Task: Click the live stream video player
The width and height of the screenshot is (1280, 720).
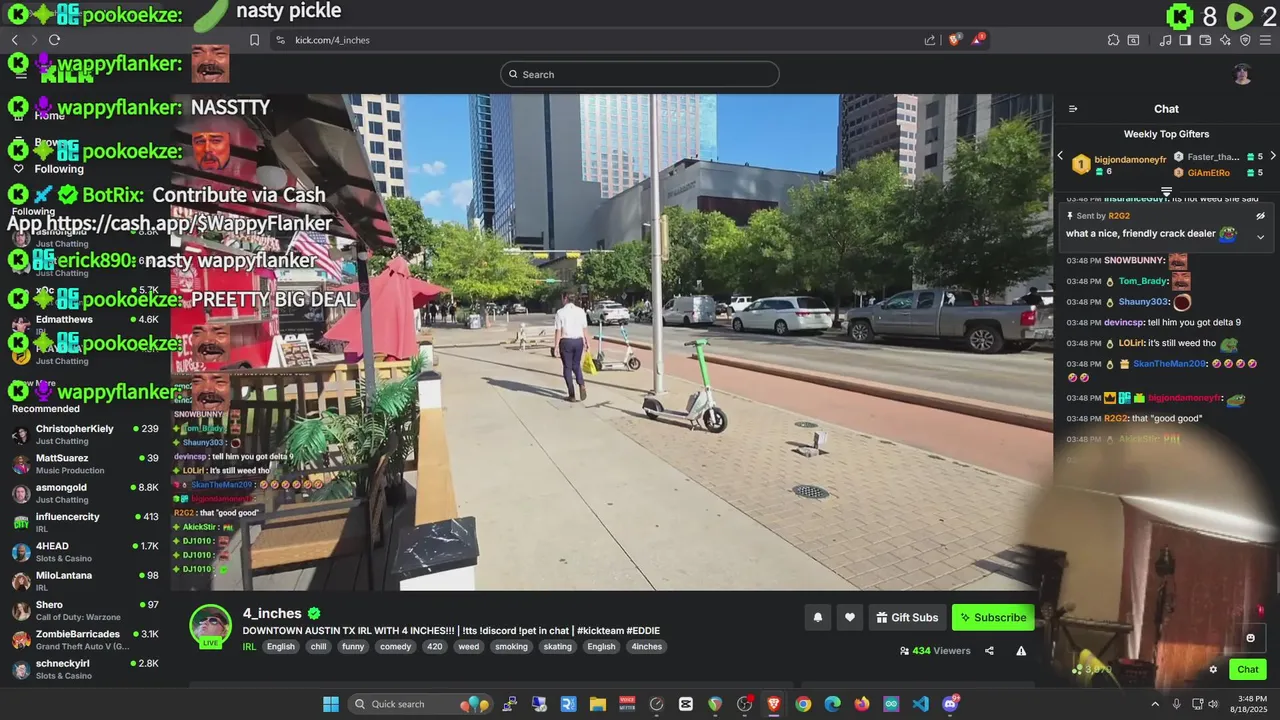Action: [612, 342]
